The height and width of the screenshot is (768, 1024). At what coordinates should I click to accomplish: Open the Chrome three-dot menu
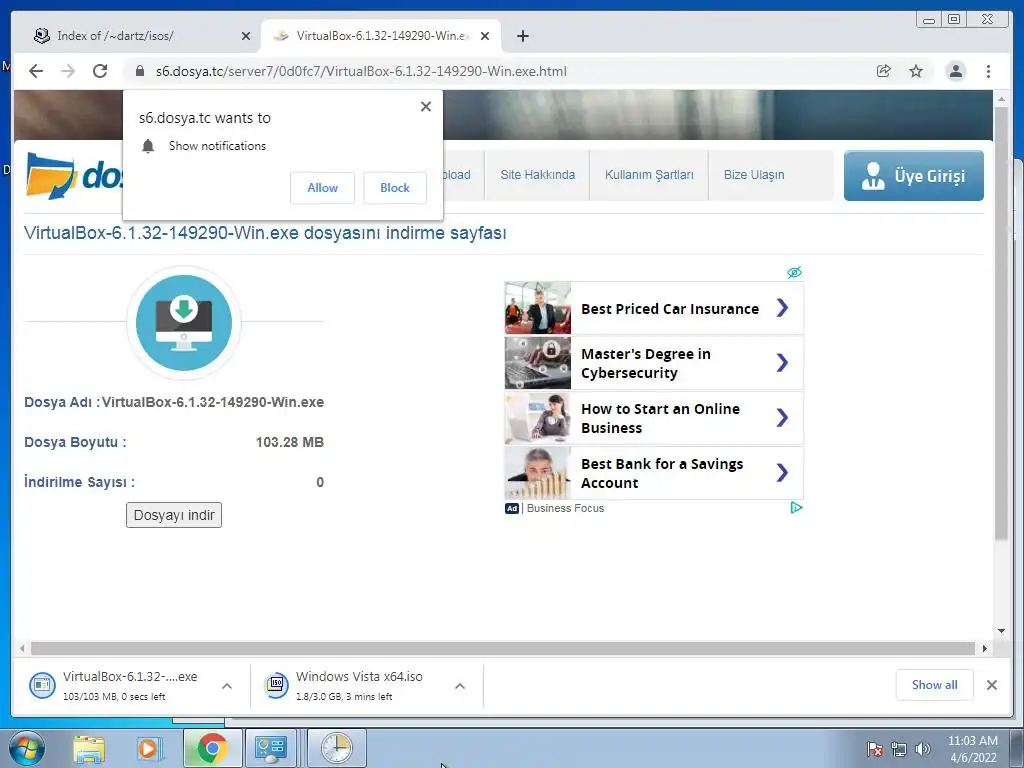coord(988,71)
